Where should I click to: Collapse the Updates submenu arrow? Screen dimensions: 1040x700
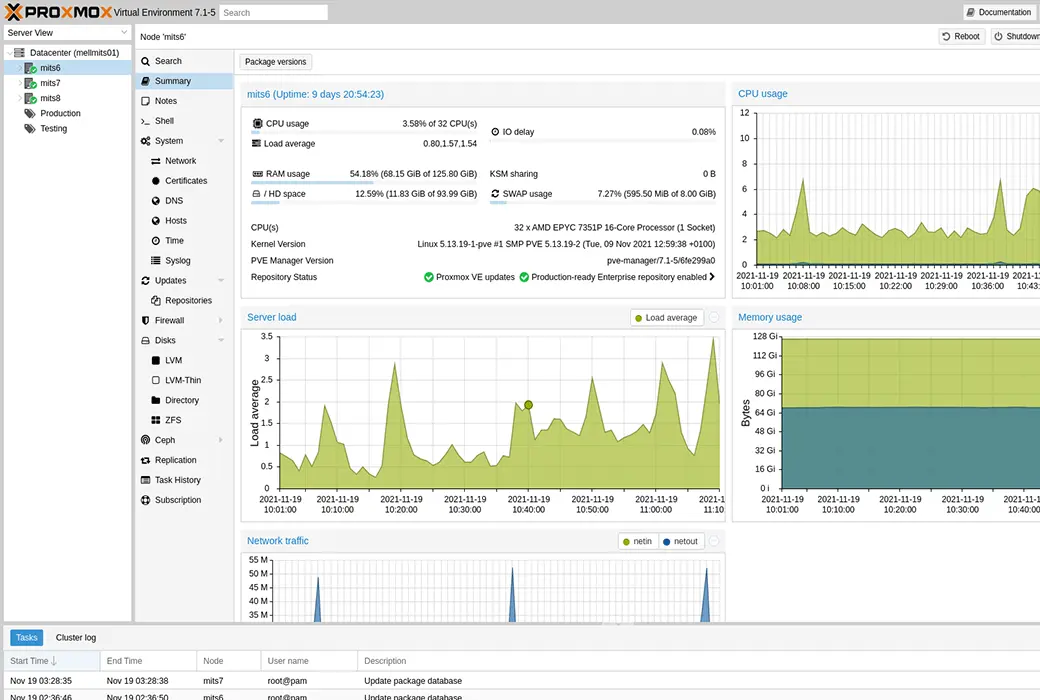221,281
